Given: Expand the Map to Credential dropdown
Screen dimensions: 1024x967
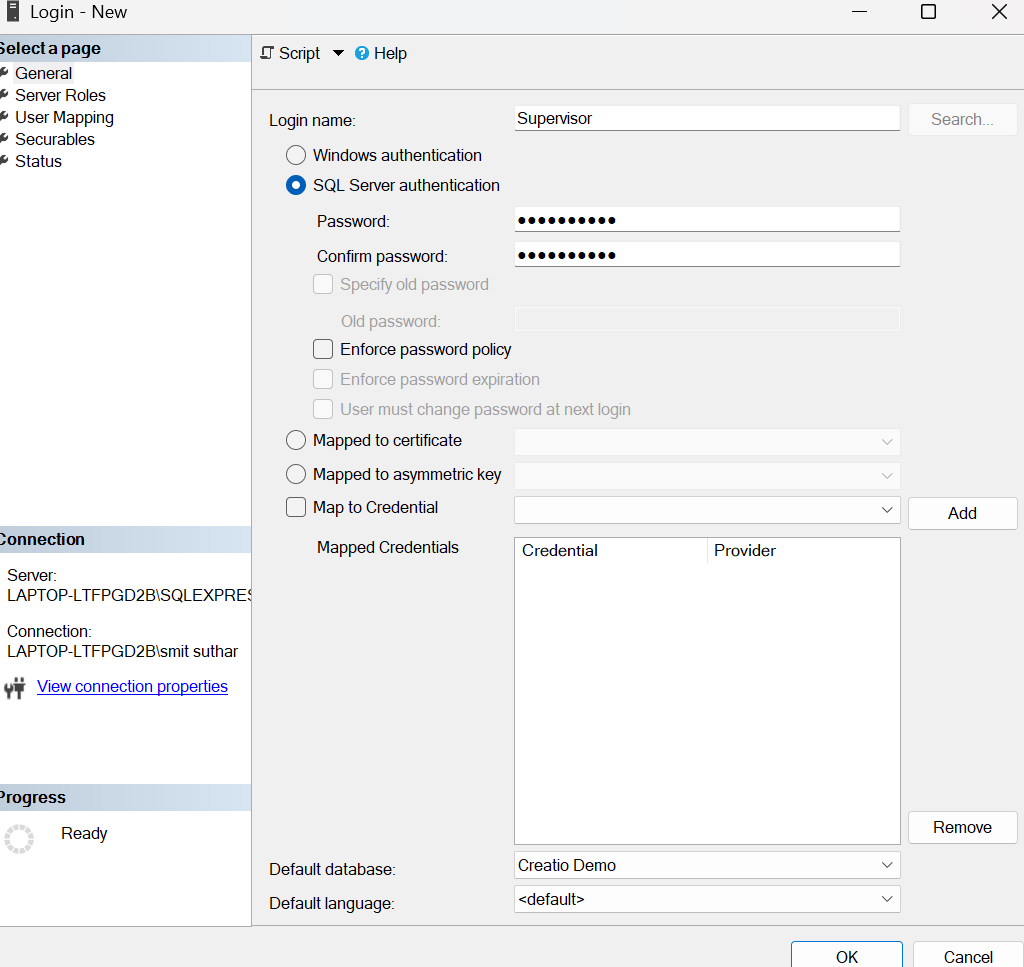Looking at the screenshot, I should (x=886, y=510).
